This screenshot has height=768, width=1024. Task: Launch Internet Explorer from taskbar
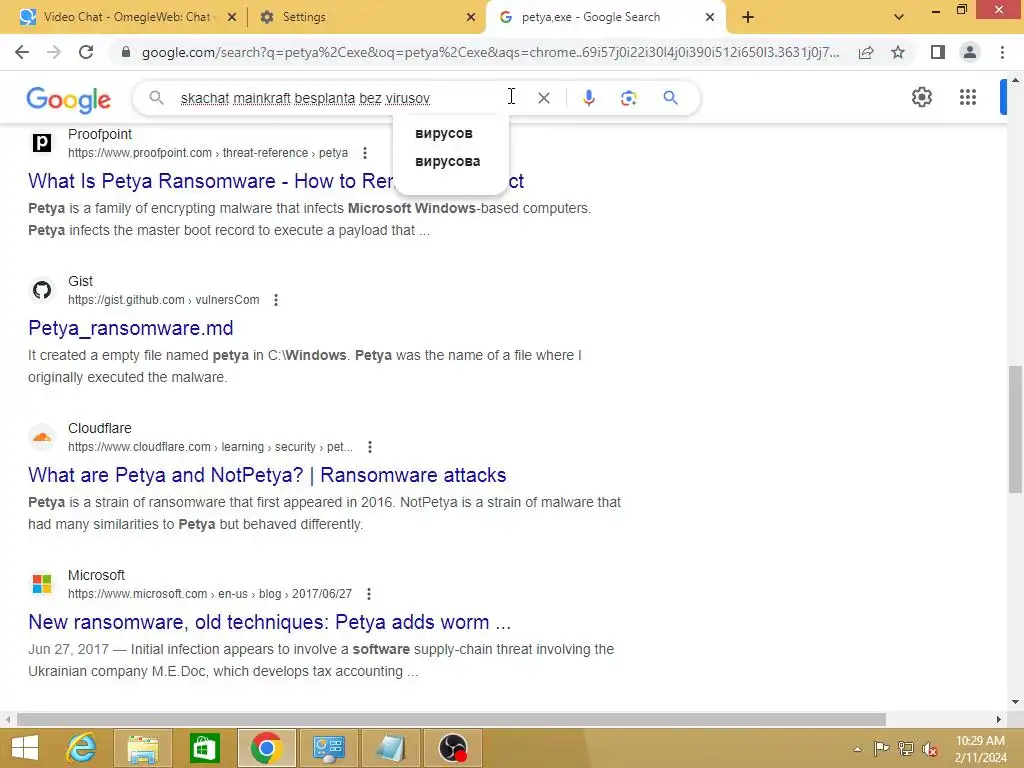coord(82,748)
